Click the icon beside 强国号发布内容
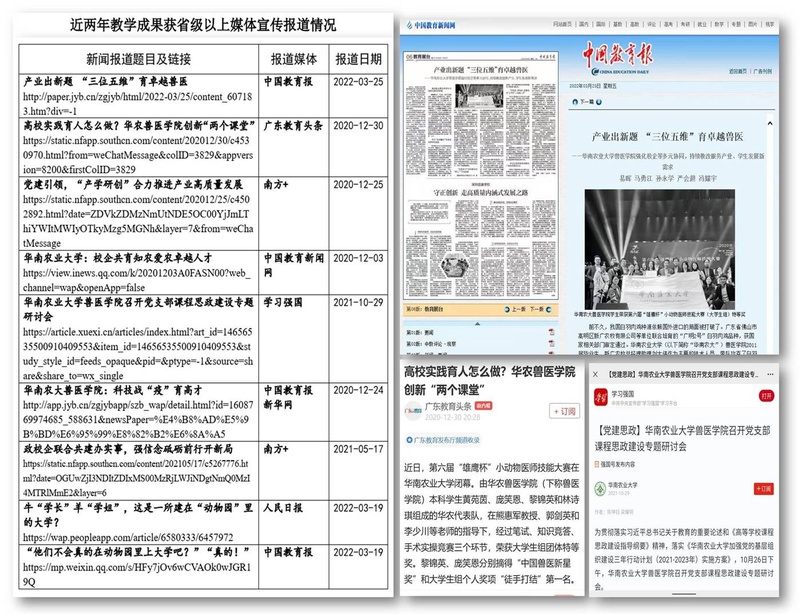This screenshot has height=614, width=799. pos(597,464)
